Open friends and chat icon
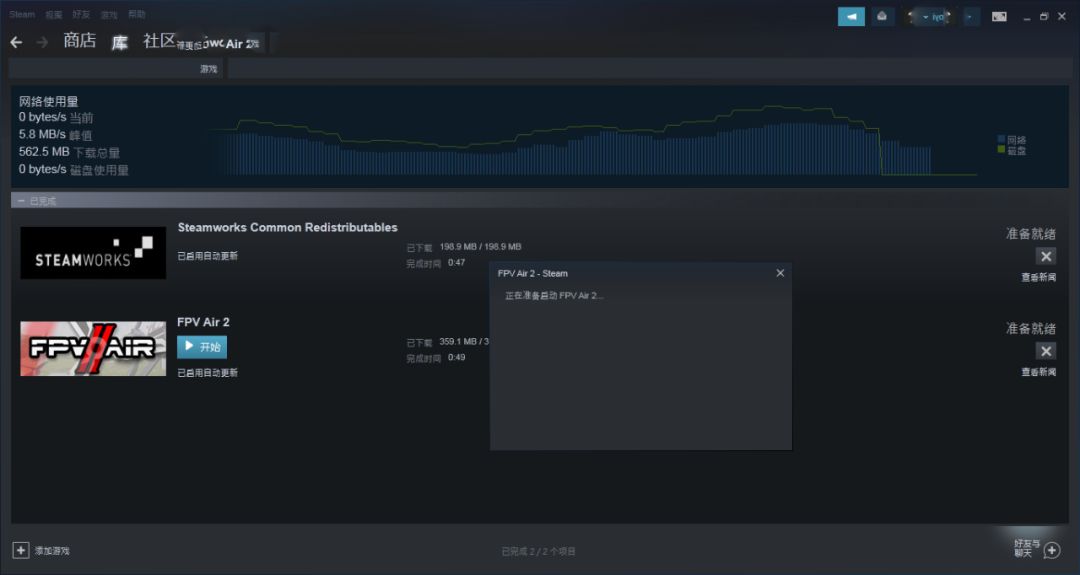Image resolution: width=1080 pixels, height=575 pixels. tap(1051, 550)
